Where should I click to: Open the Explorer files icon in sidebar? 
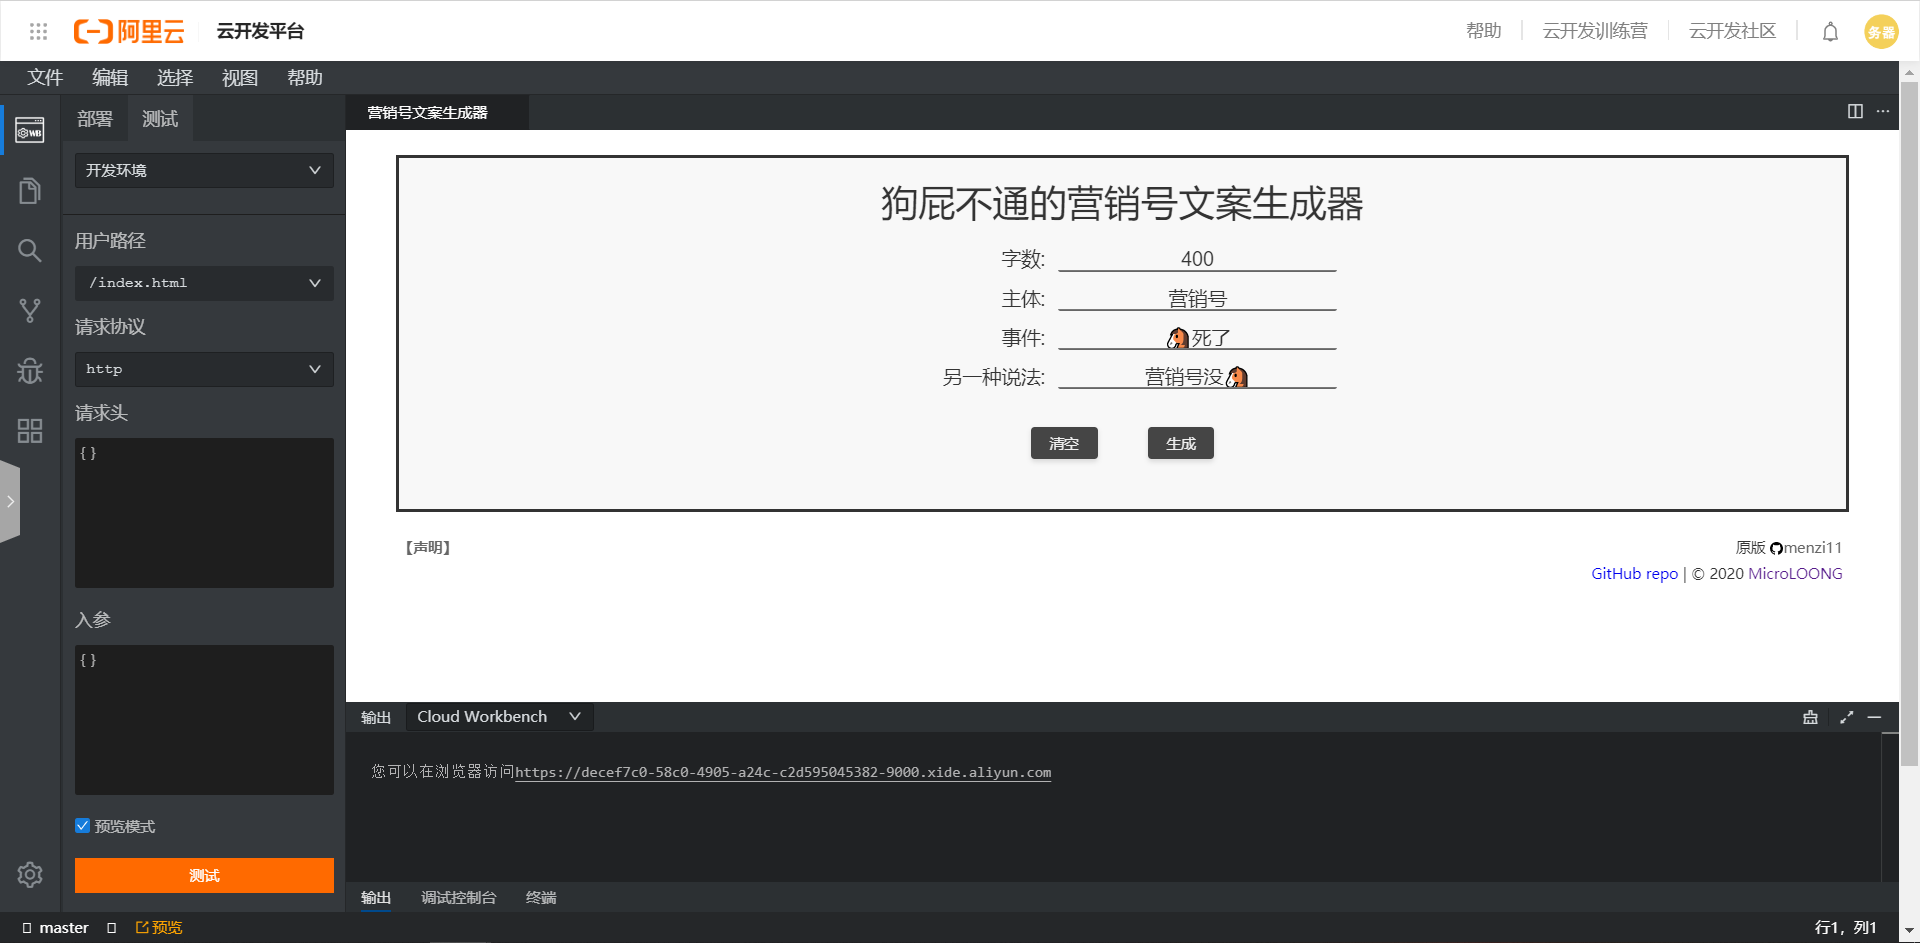tap(30, 191)
